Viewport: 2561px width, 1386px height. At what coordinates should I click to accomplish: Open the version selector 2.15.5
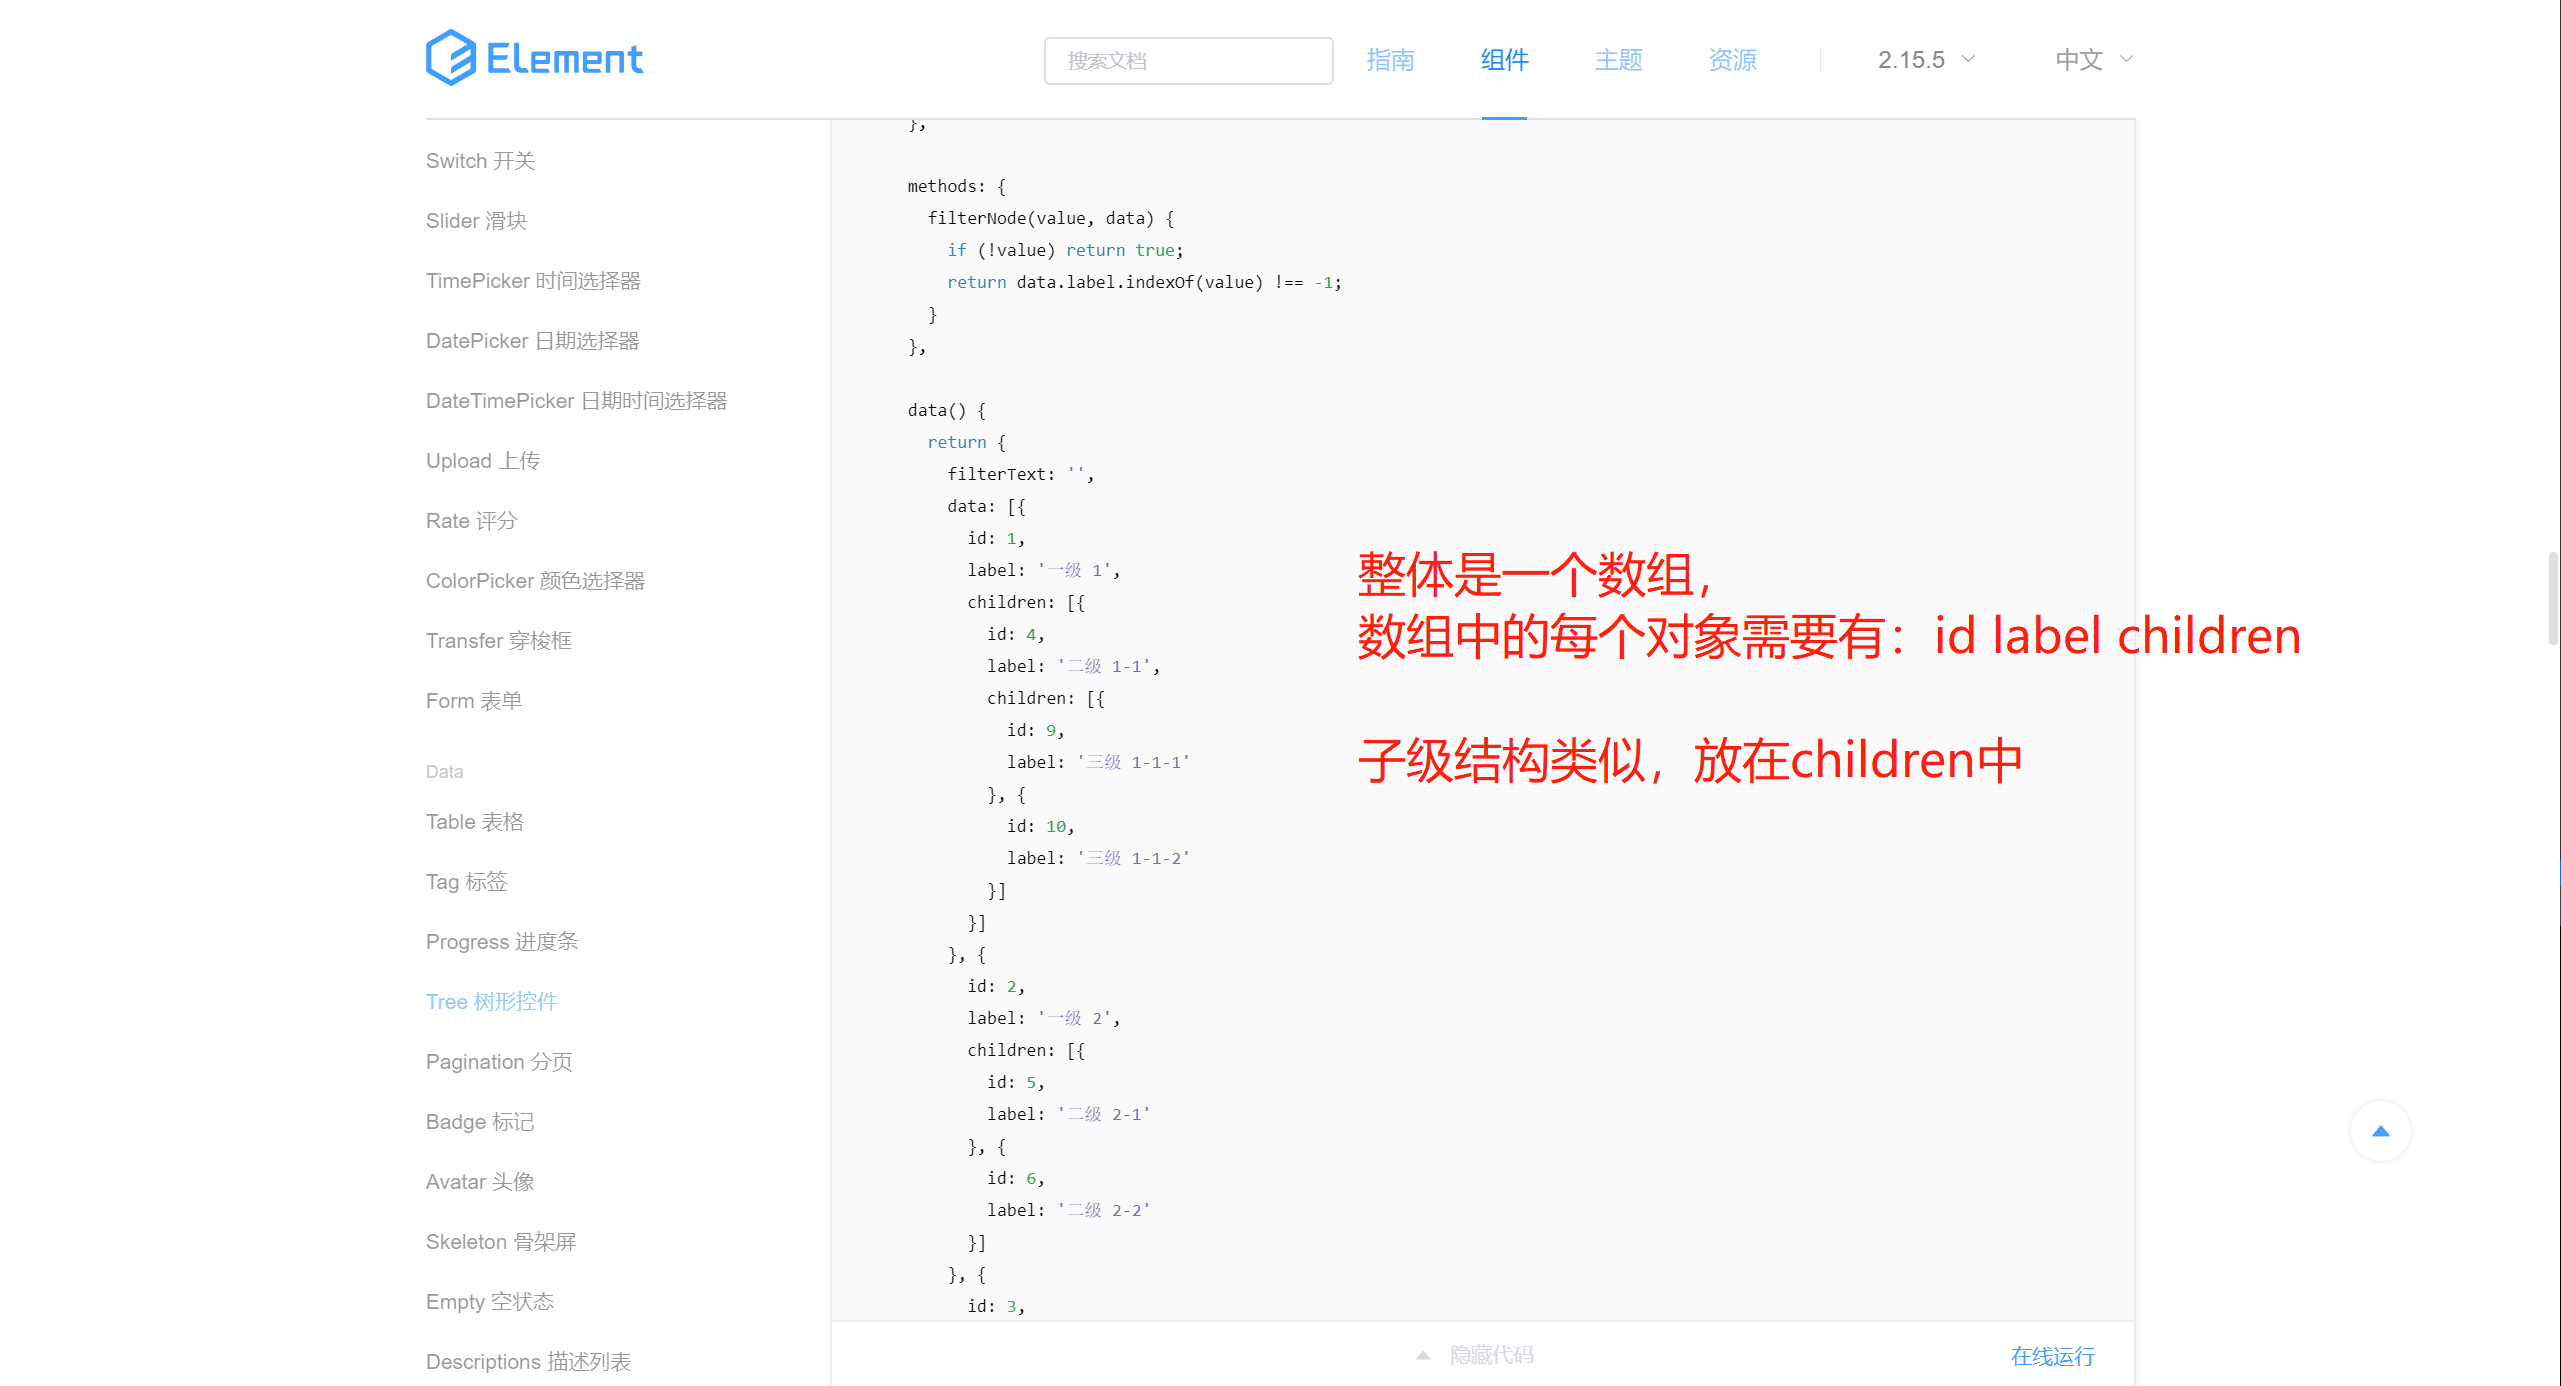[1913, 59]
